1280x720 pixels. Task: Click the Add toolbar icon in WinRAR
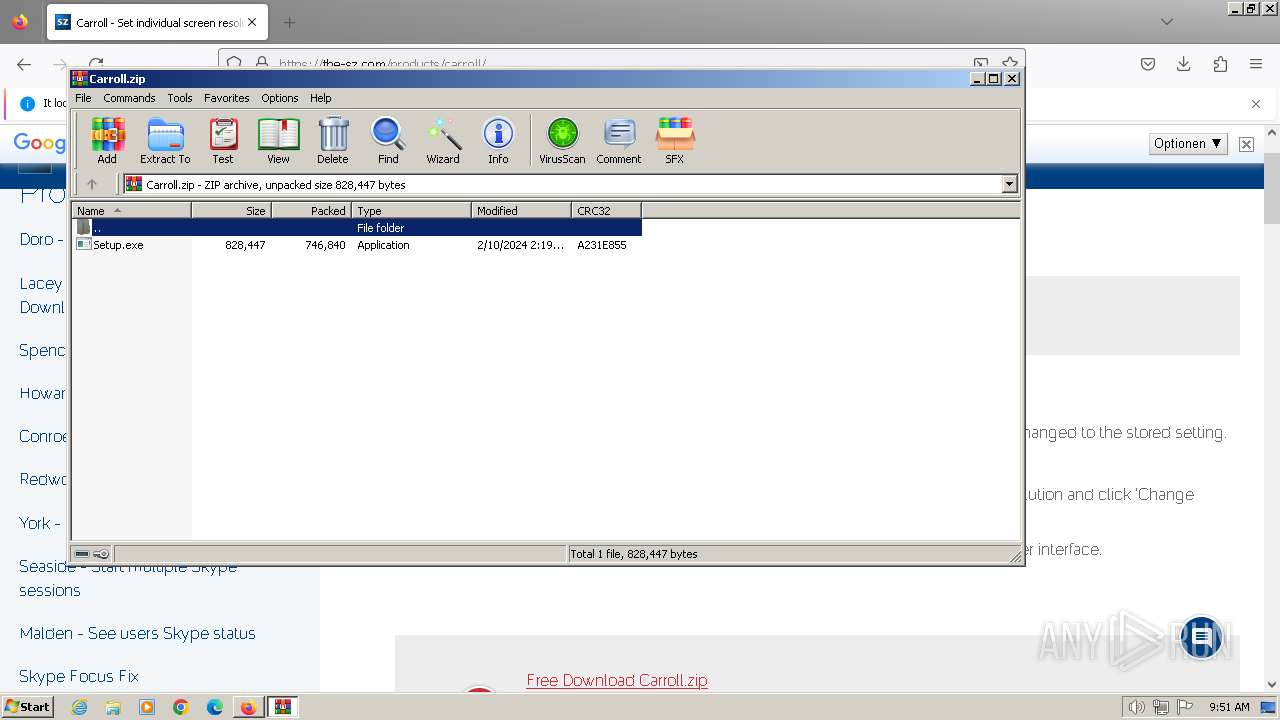pyautogui.click(x=107, y=140)
